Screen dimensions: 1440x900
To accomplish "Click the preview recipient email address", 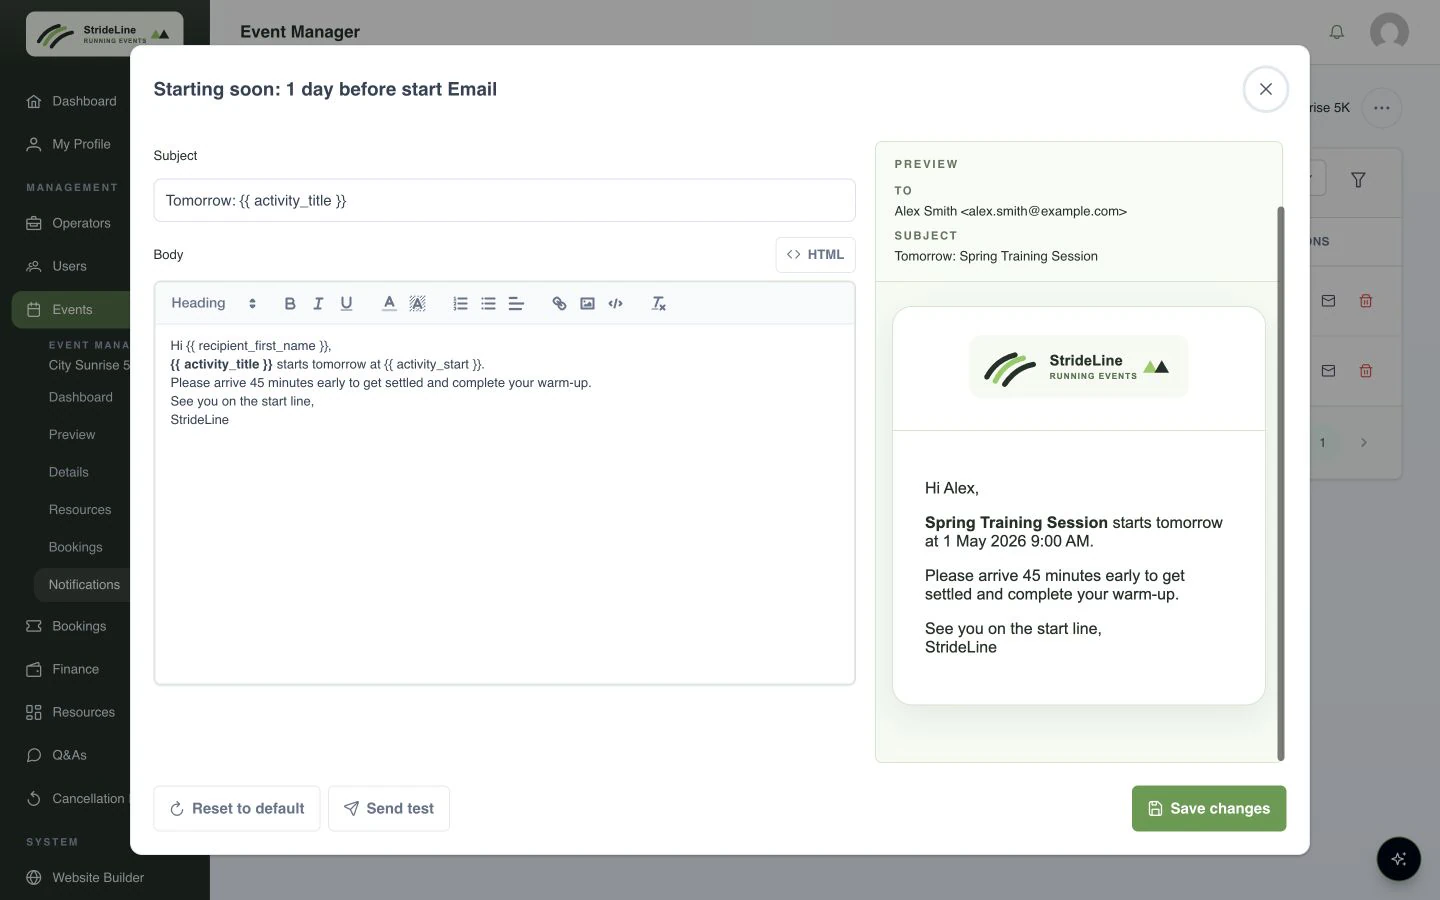I will pos(1044,211).
